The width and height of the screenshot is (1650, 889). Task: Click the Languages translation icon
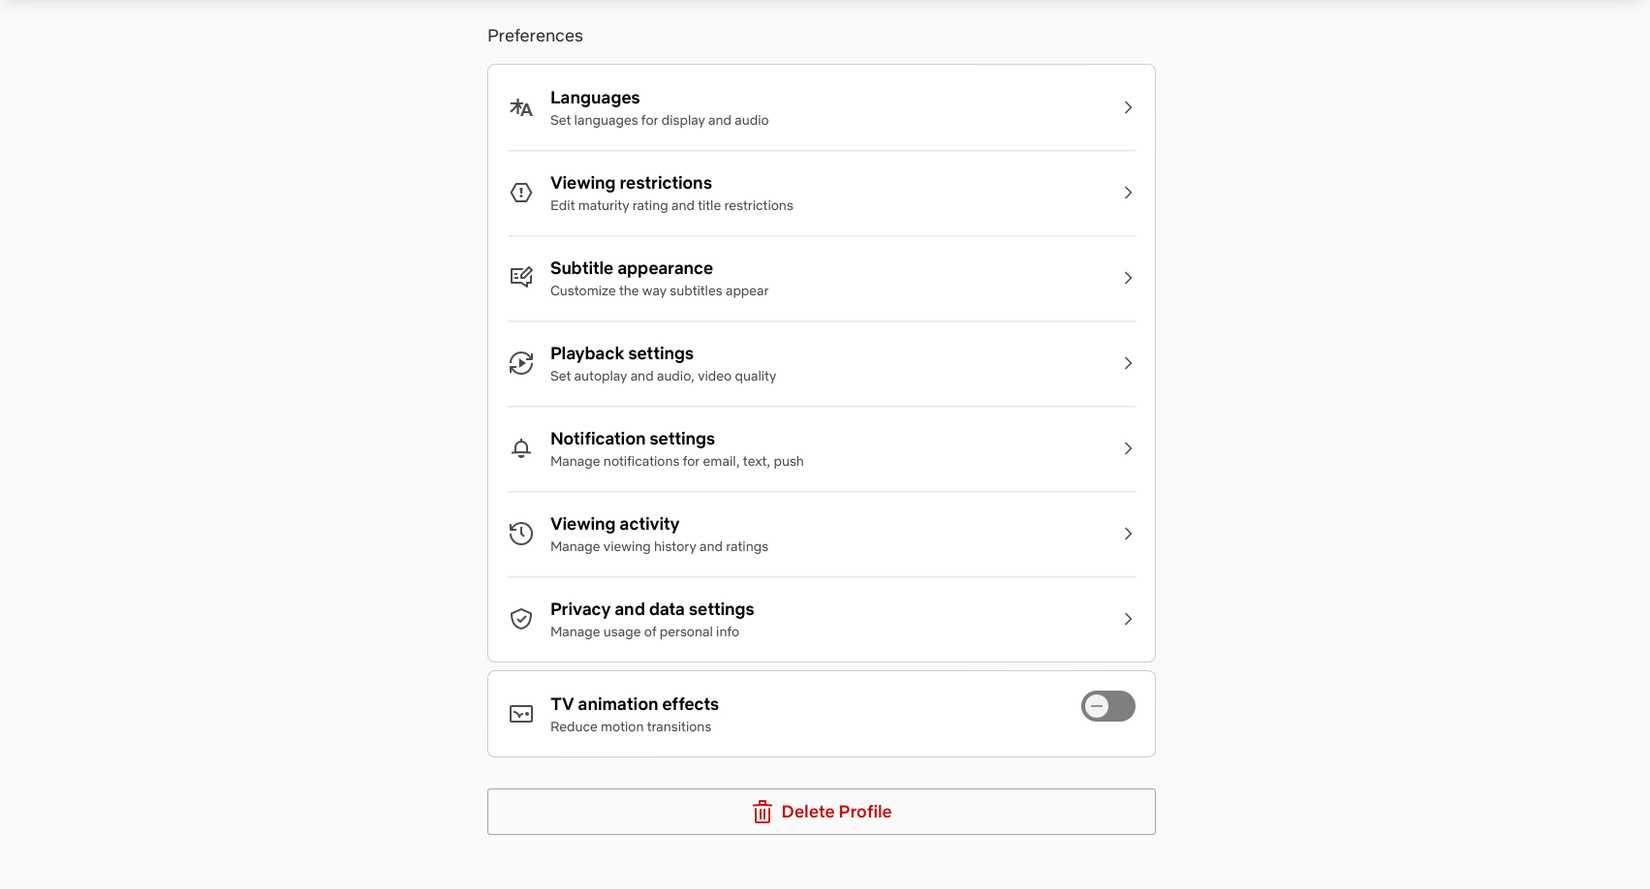click(521, 107)
